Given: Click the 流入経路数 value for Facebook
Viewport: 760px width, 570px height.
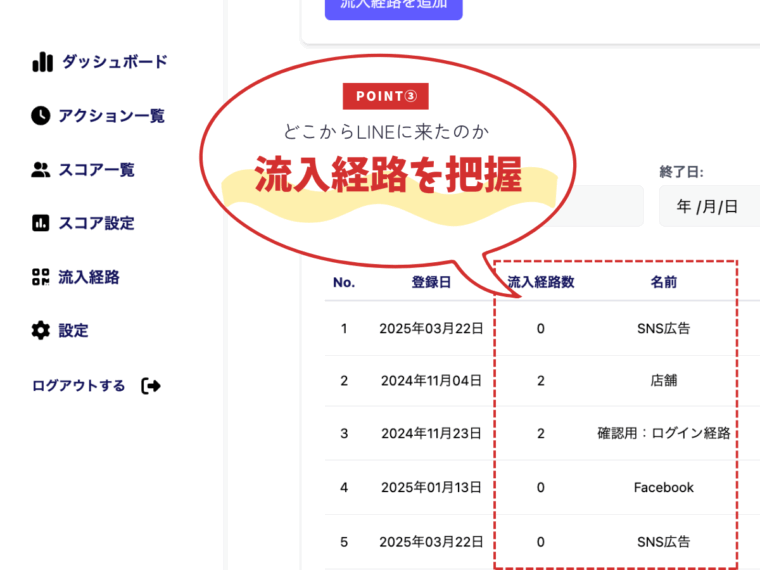Looking at the screenshot, I should pos(540,488).
